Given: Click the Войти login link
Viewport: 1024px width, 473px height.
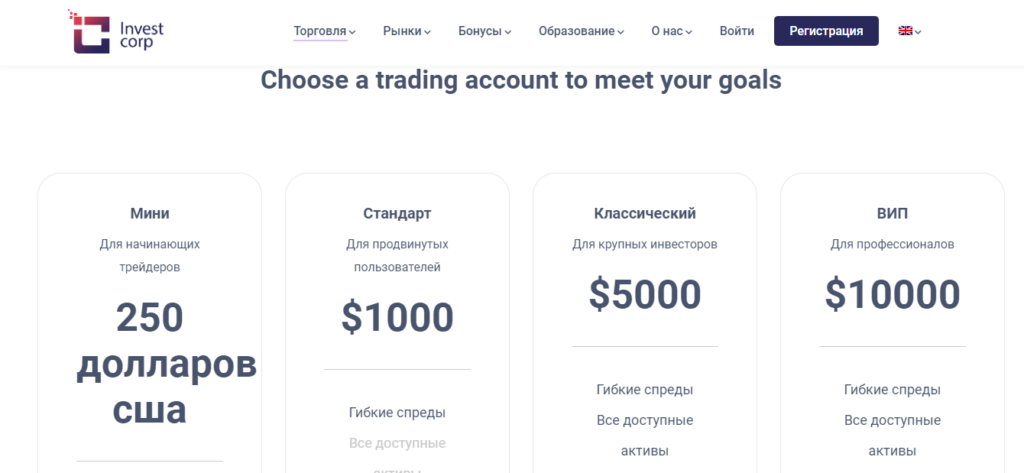Looking at the screenshot, I should point(737,31).
